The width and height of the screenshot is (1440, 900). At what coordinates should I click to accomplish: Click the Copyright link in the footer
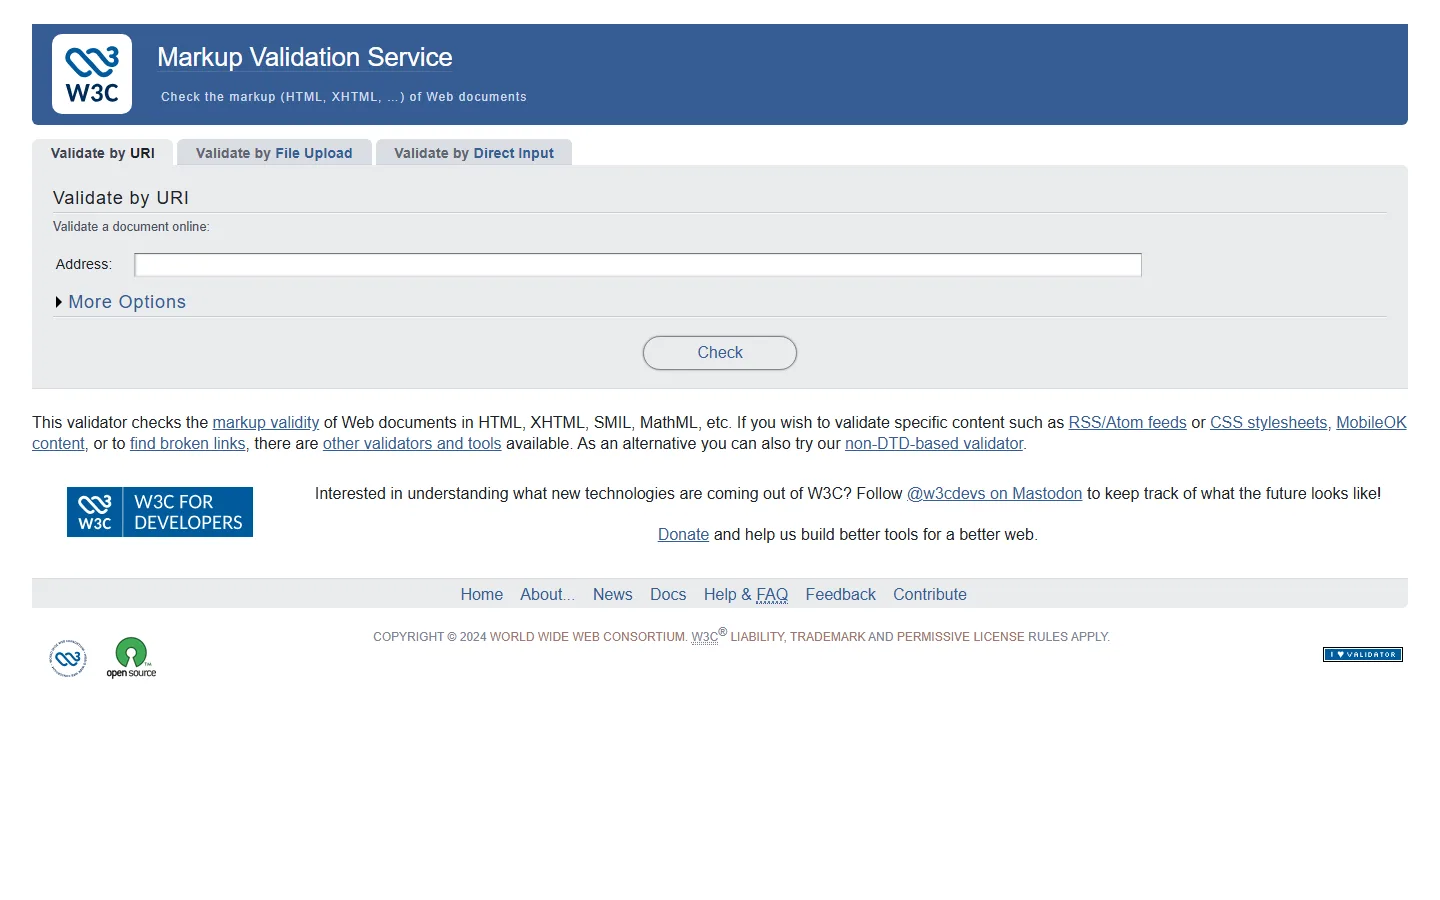tap(408, 637)
